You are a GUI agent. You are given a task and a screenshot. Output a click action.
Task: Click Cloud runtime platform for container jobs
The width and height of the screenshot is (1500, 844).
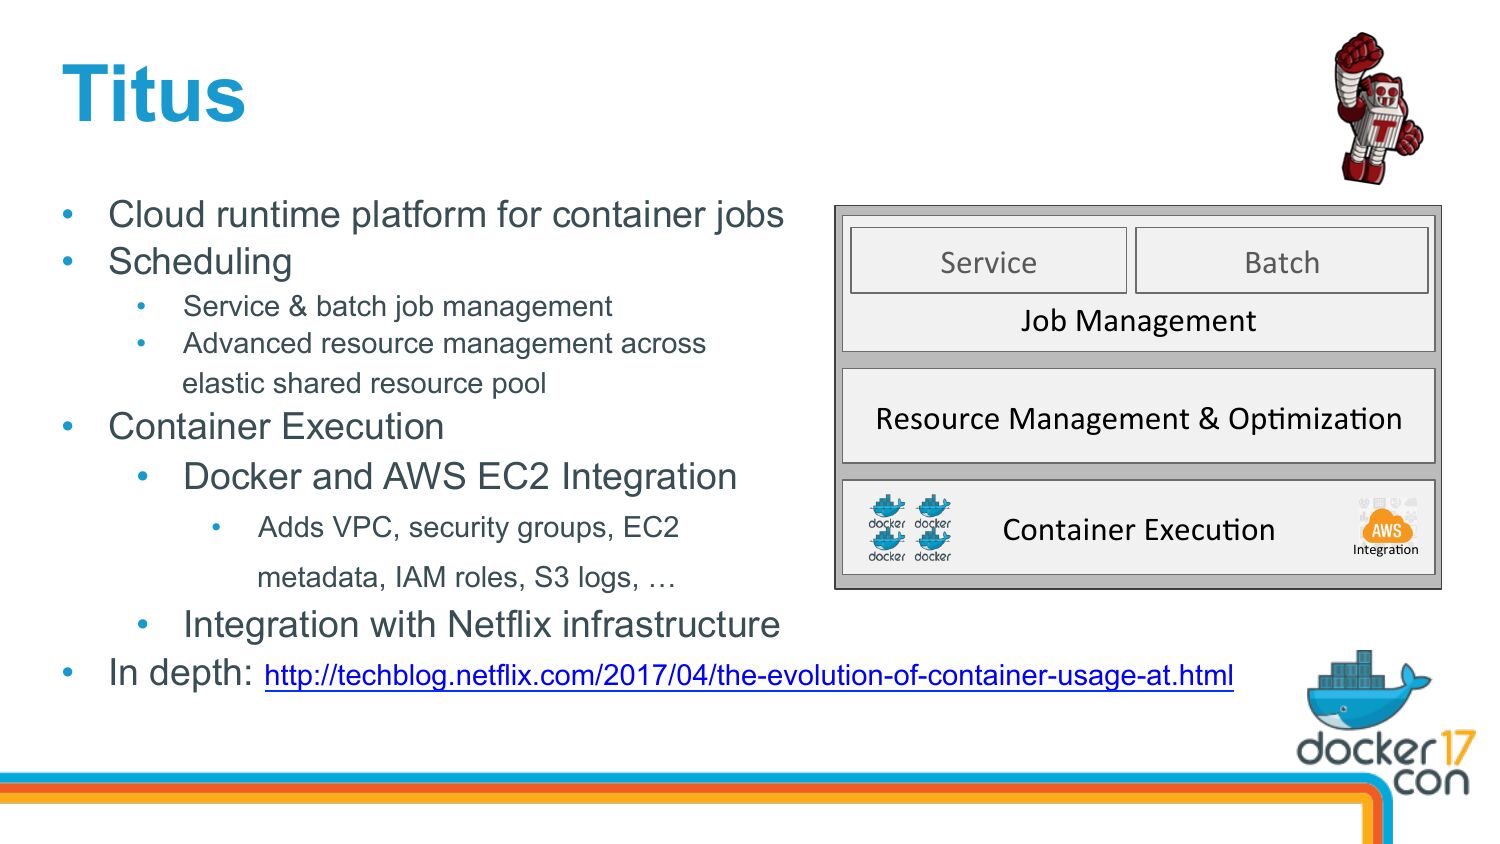pyautogui.click(x=446, y=215)
